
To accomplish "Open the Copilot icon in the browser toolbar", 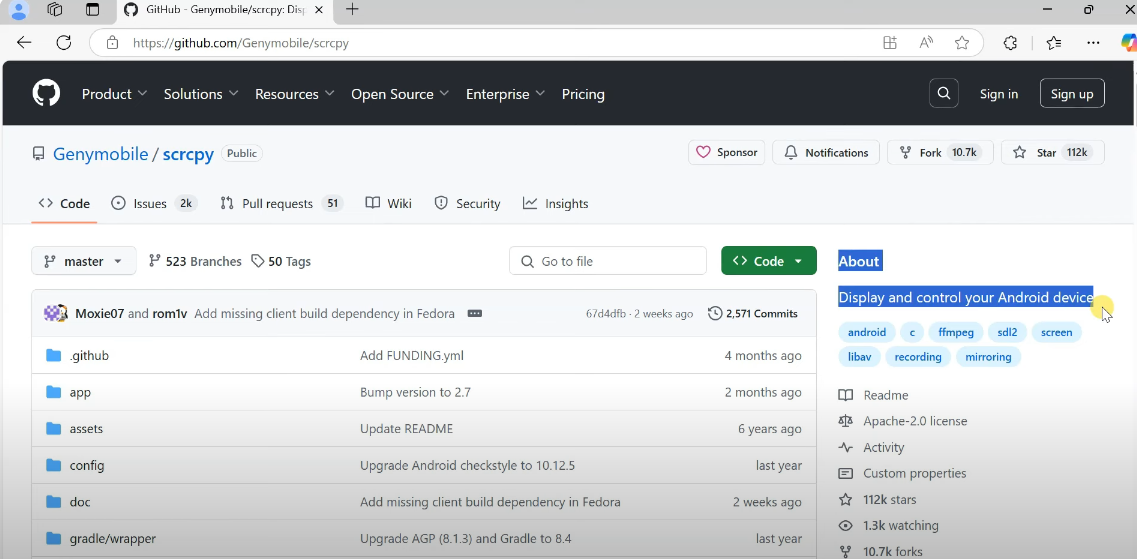I will click(x=1128, y=43).
